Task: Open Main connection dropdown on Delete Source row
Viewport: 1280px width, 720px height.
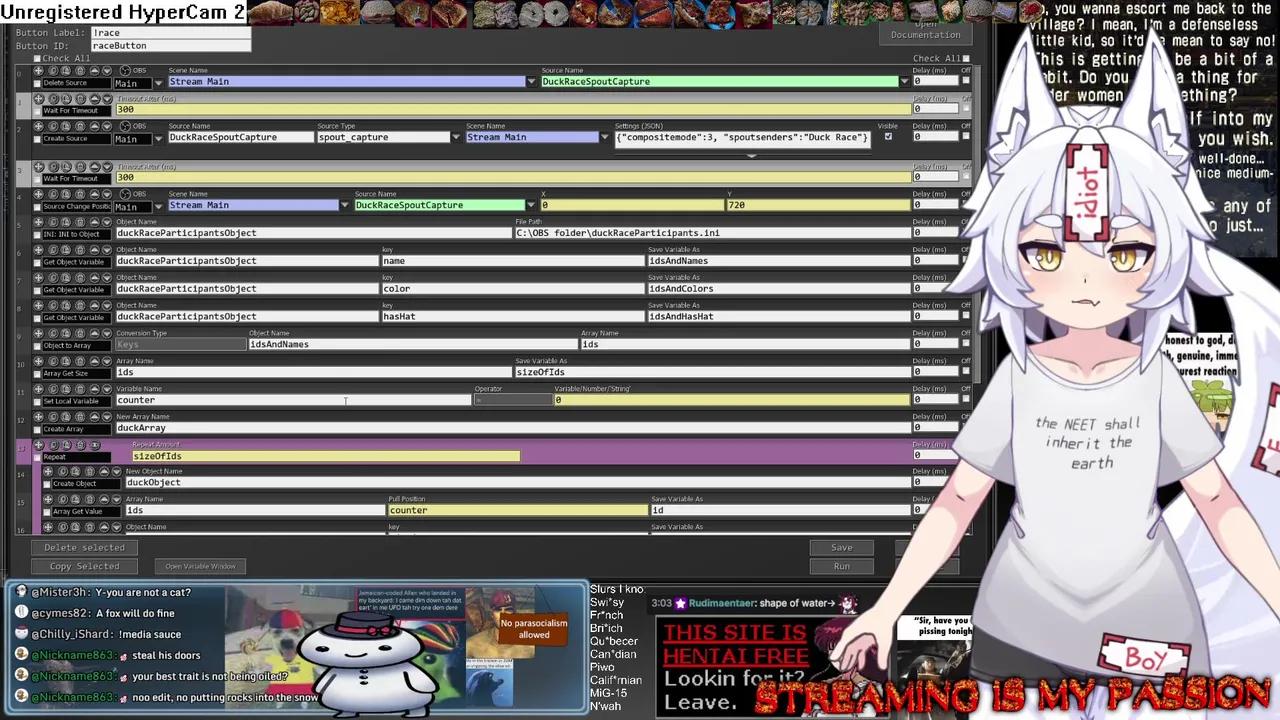Action: click(158, 83)
